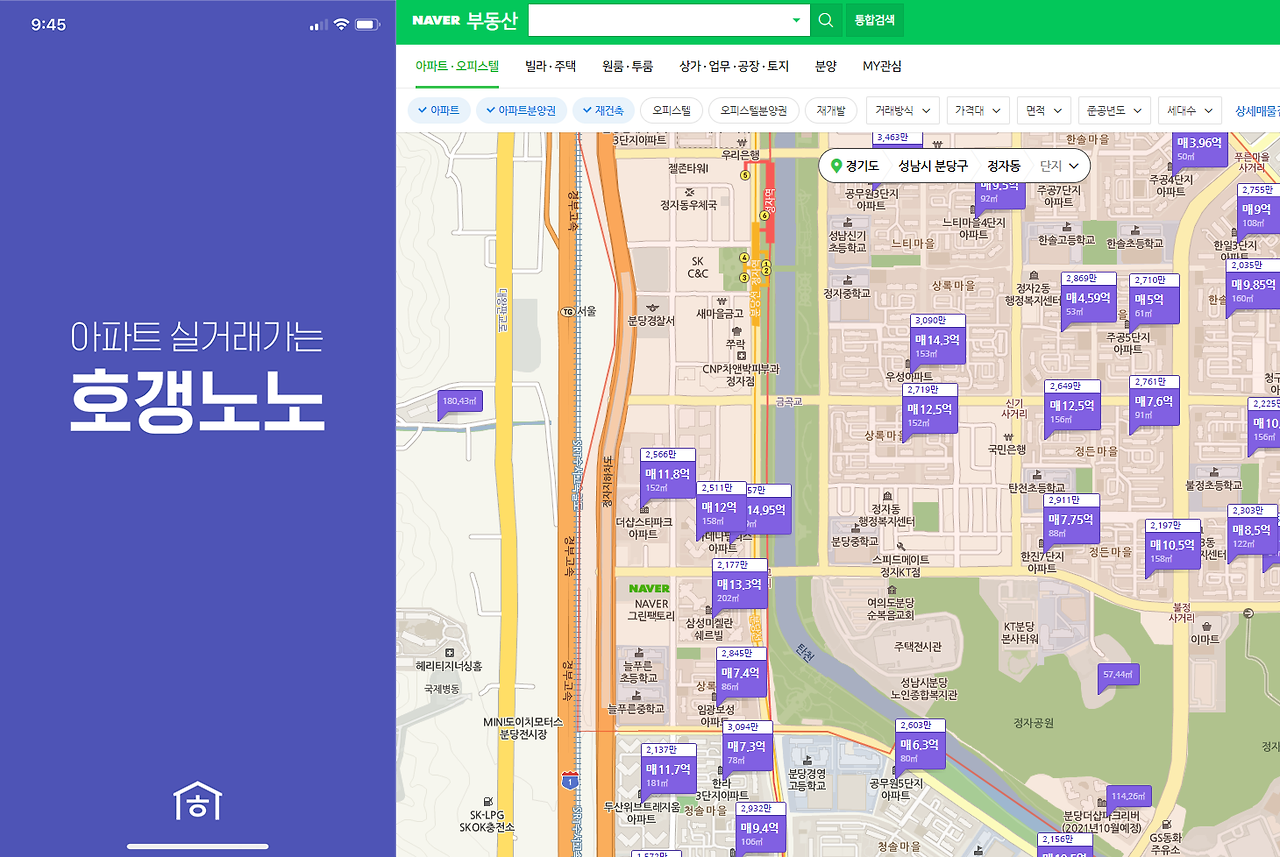Screen dimensions: 1280x857
Task: Select the 성남신기 초등학교 school map icon
Action: pyautogui.click(x=847, y=222)
